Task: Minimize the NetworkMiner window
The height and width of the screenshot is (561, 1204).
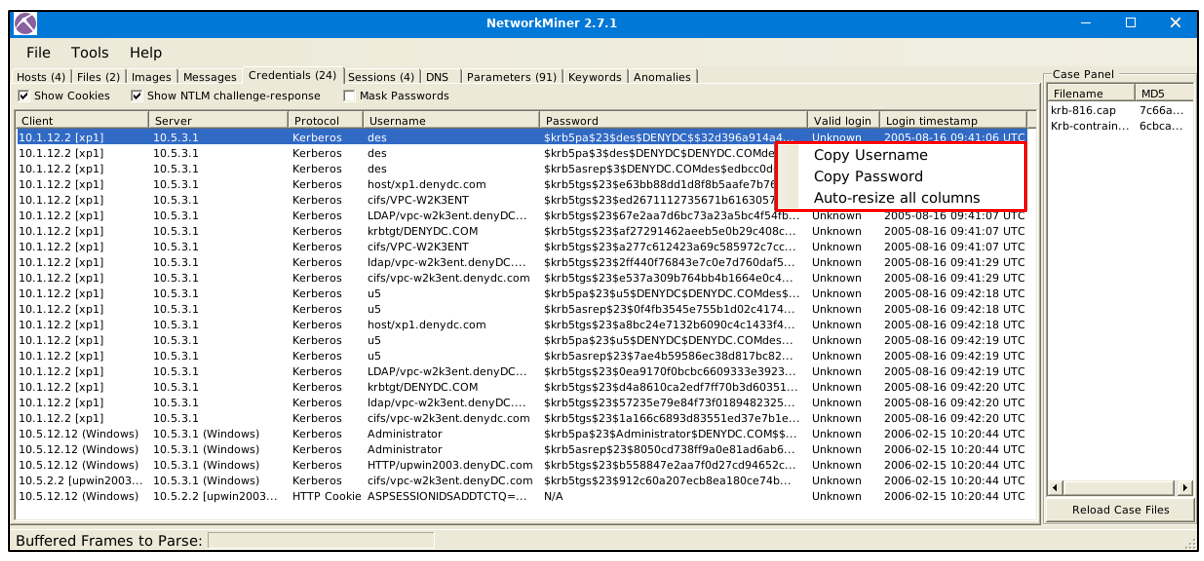Action: pyautogui.click(x=1085, y=23)
